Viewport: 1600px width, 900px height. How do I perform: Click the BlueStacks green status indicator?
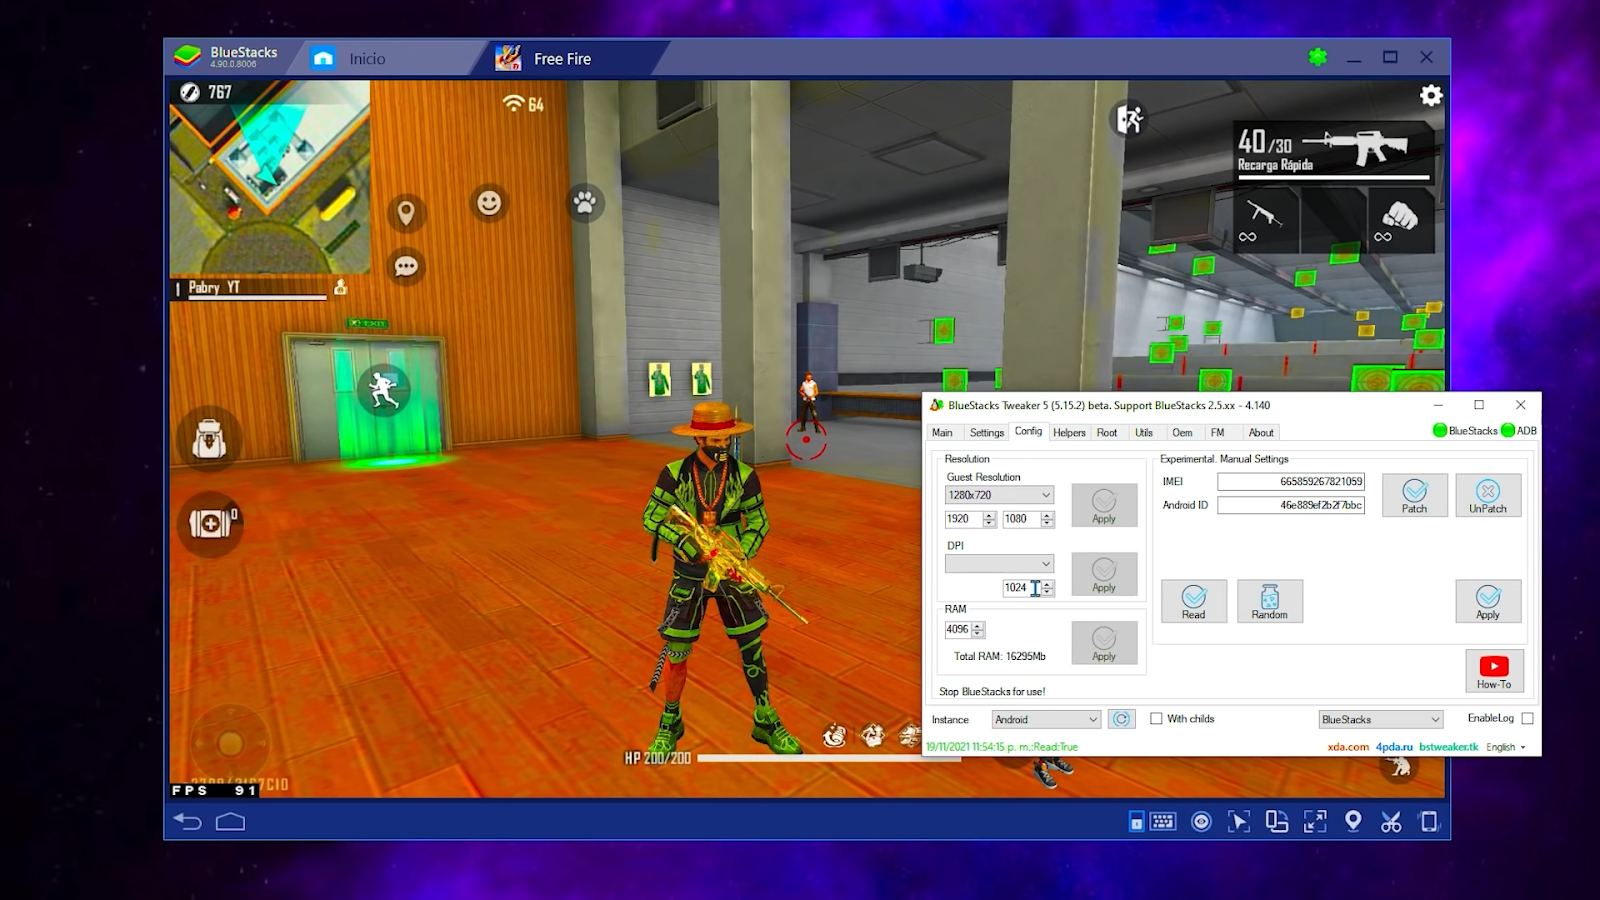click(1440, 431)
